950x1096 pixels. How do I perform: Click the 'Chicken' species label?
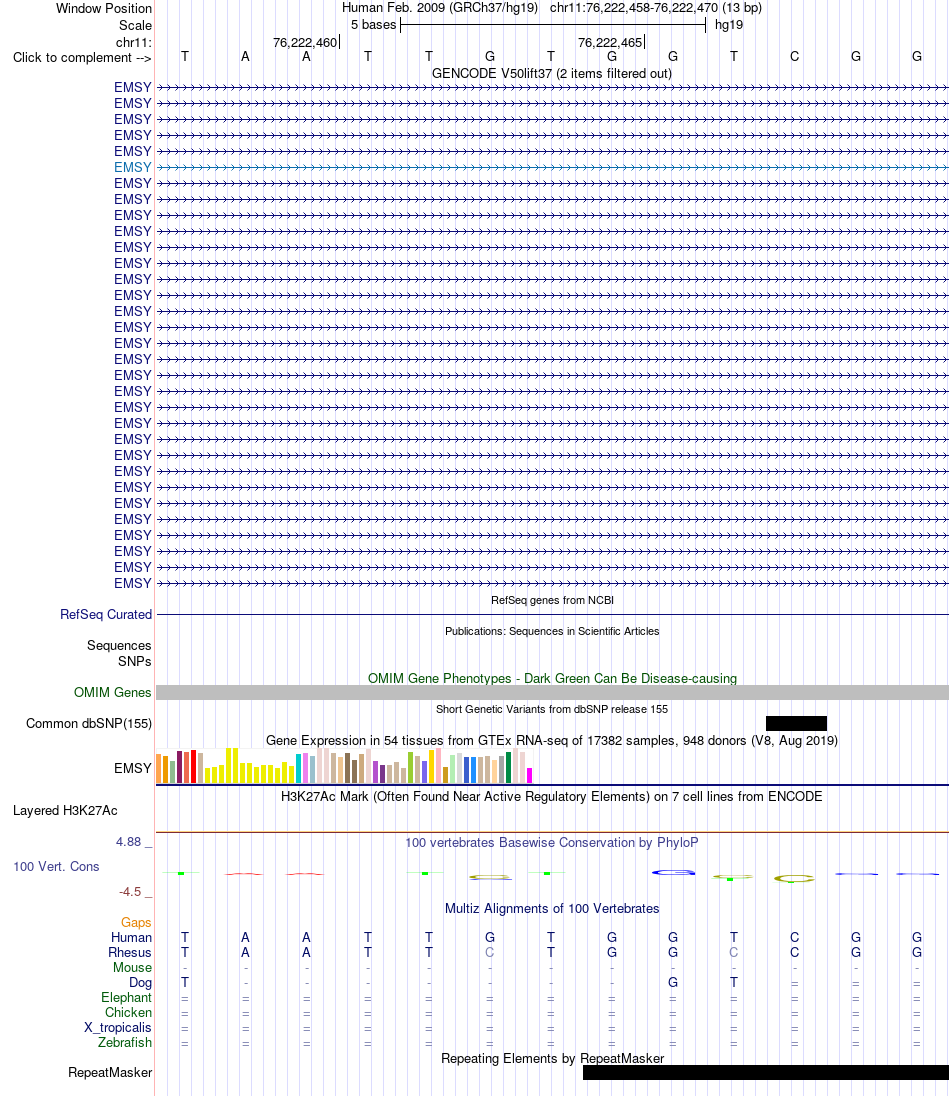(129, 1013)
